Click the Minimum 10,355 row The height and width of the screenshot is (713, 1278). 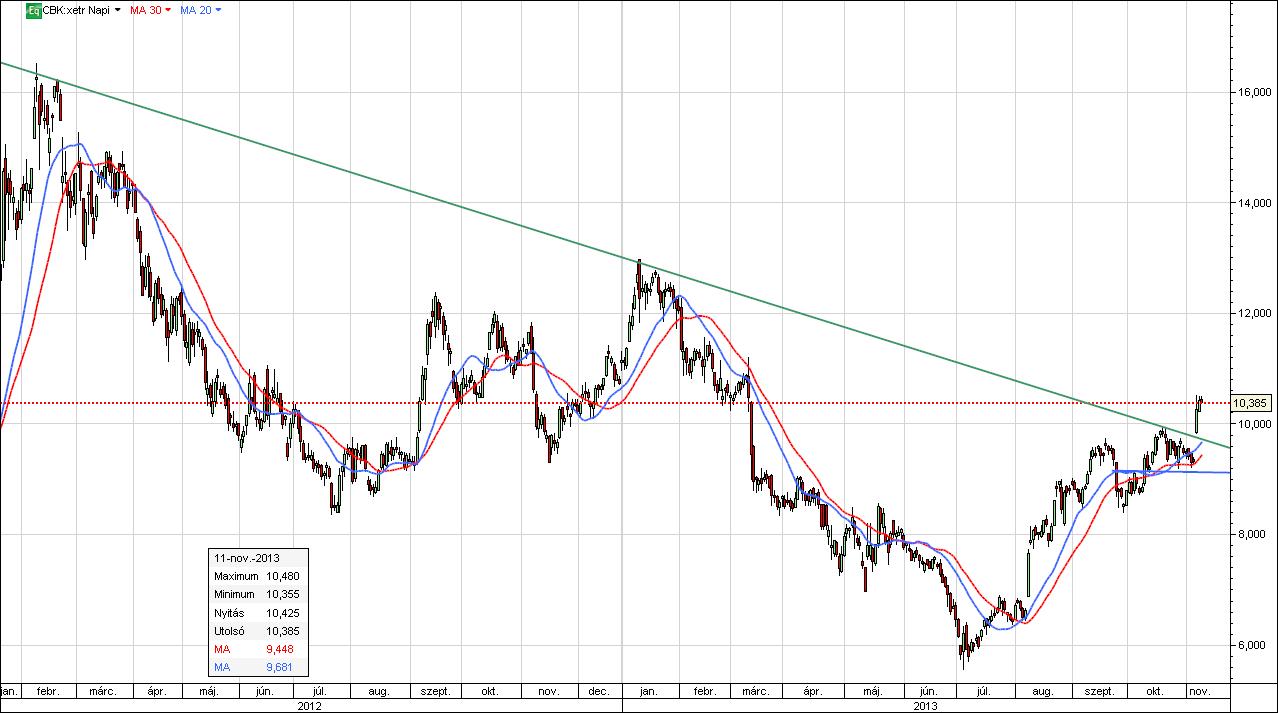pos(257,594)
